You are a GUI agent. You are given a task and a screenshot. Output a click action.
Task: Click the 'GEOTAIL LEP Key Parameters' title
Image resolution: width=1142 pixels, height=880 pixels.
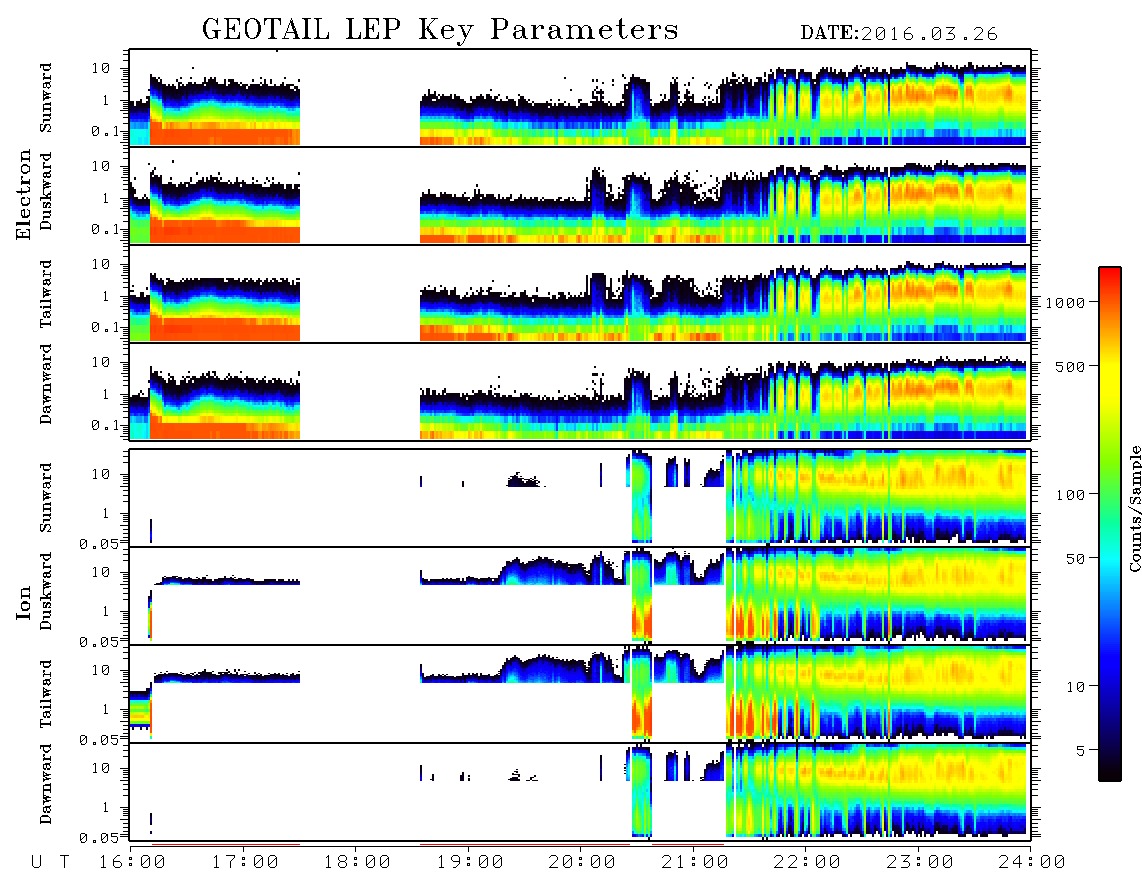coord(440,30)
